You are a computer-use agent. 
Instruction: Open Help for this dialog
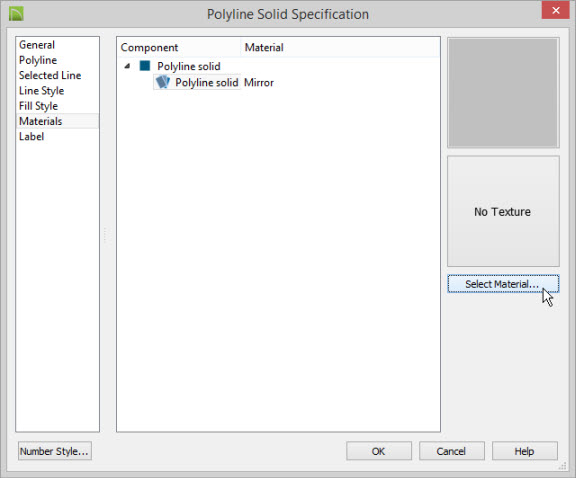[x=524, y=451]
